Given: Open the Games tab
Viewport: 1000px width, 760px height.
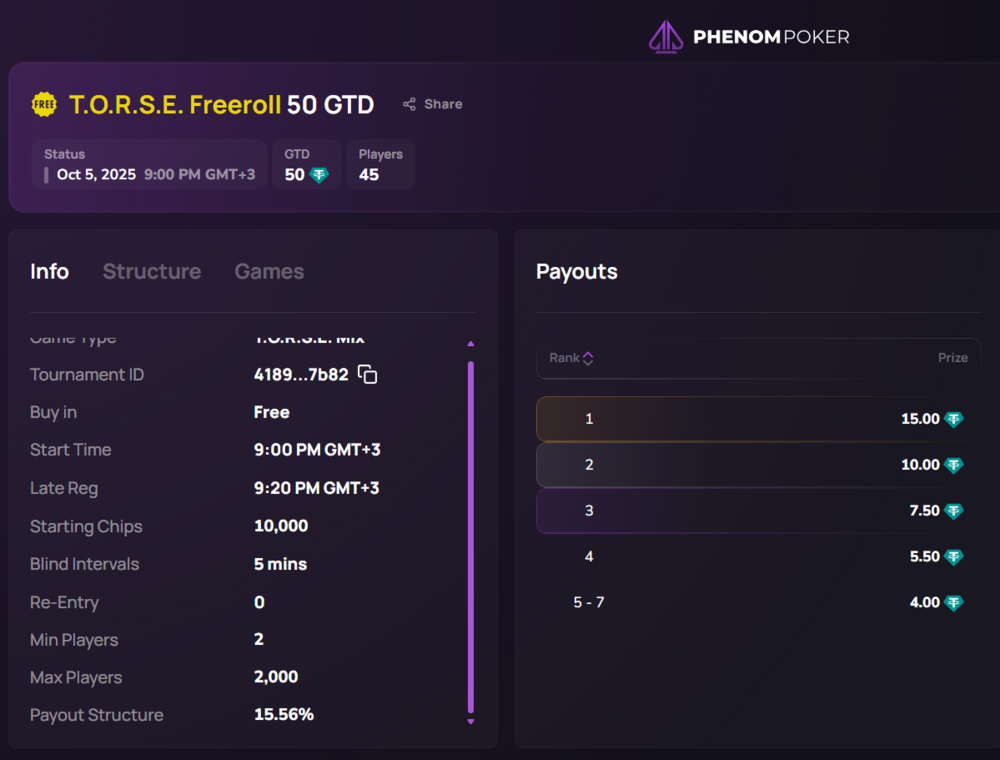Looking at the screenshot, I should click(269, 271).
